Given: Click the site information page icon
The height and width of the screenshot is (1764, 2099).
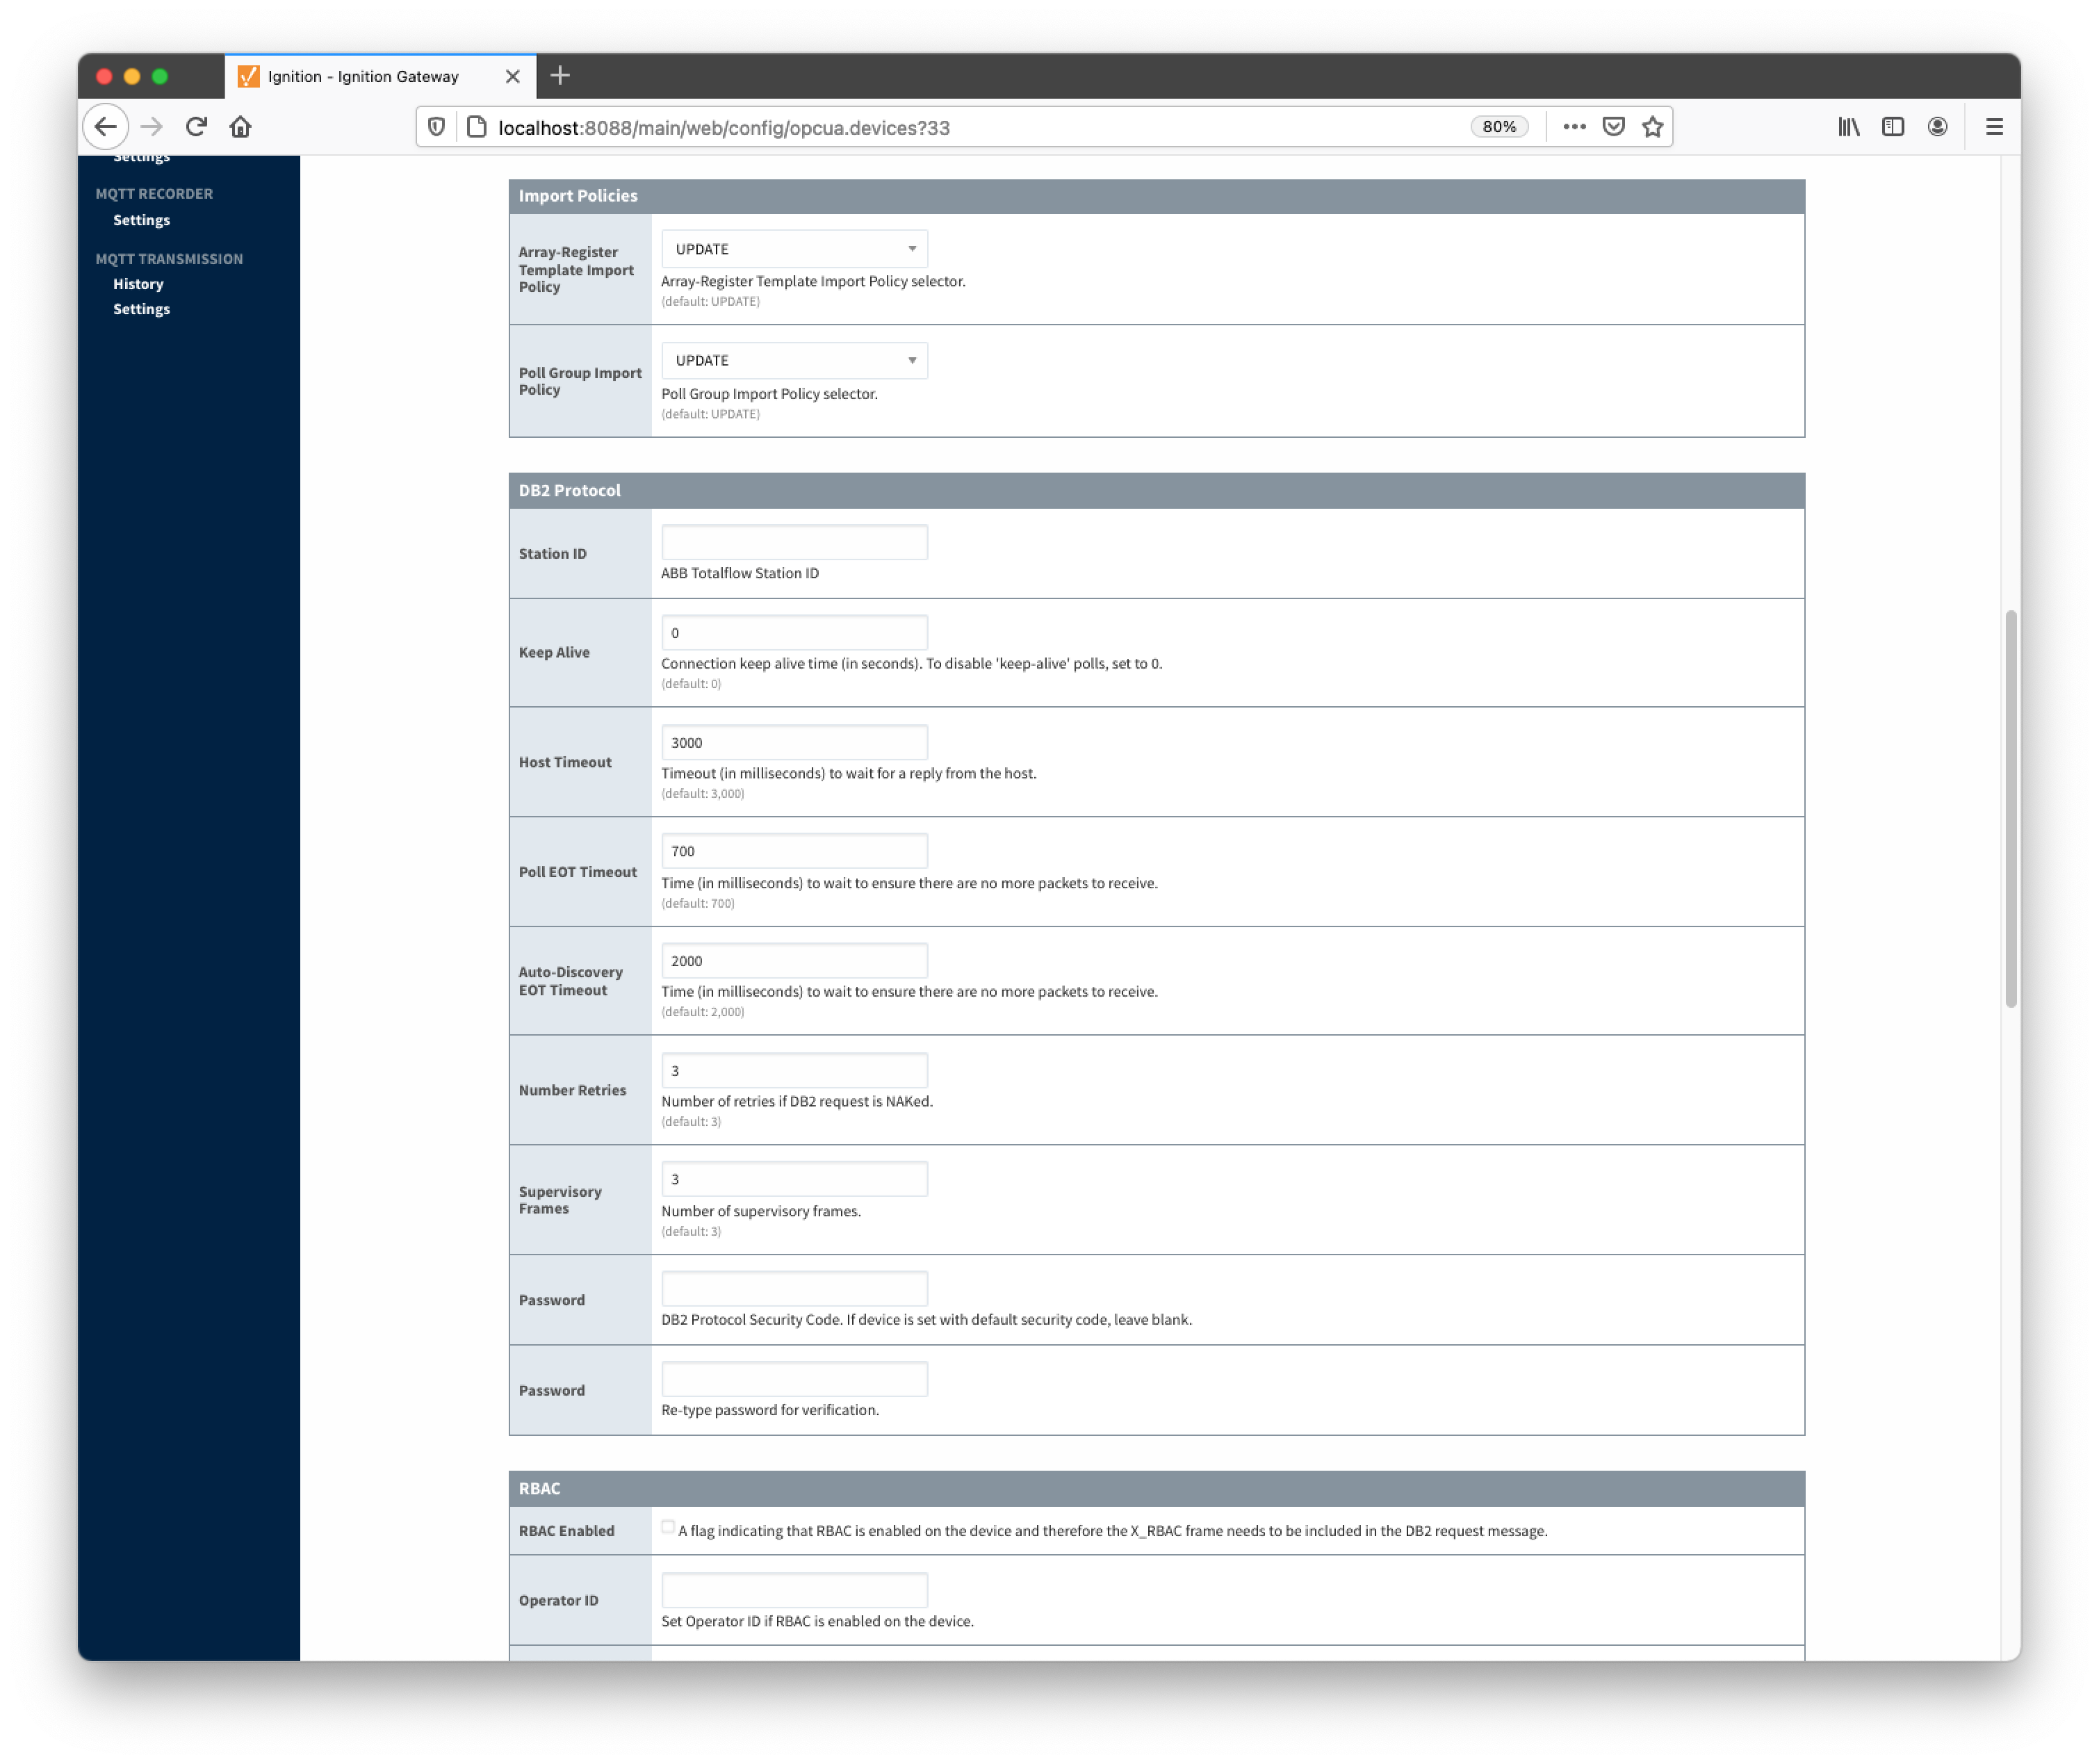Looking at the screenshot, I should (477, 127).
